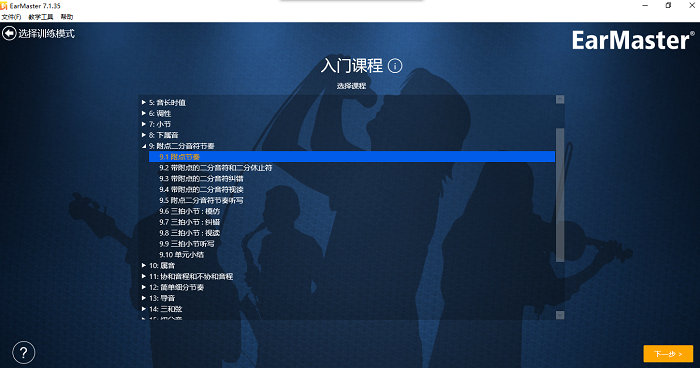Open the info icon beside 入门课程
700x368 pixels.
(x=395, y=66)
